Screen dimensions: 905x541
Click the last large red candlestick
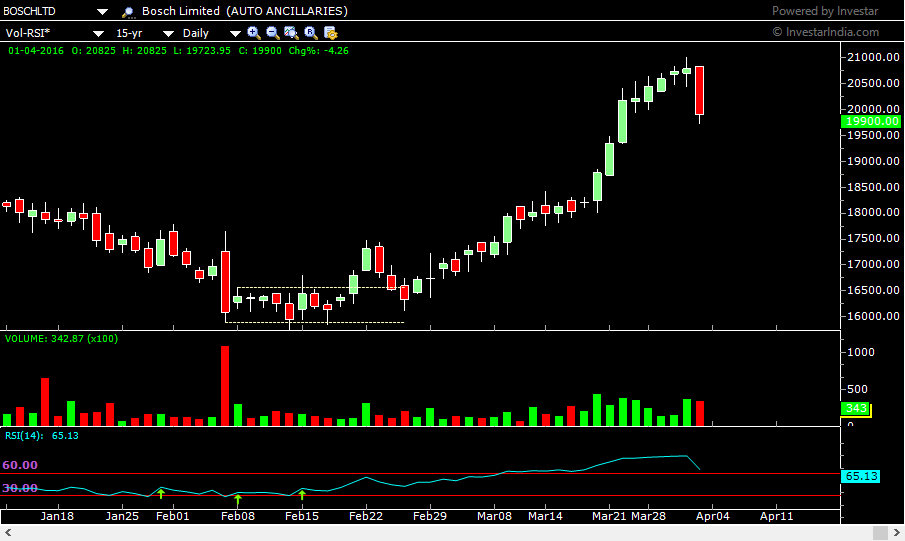(x=700, y=91)
